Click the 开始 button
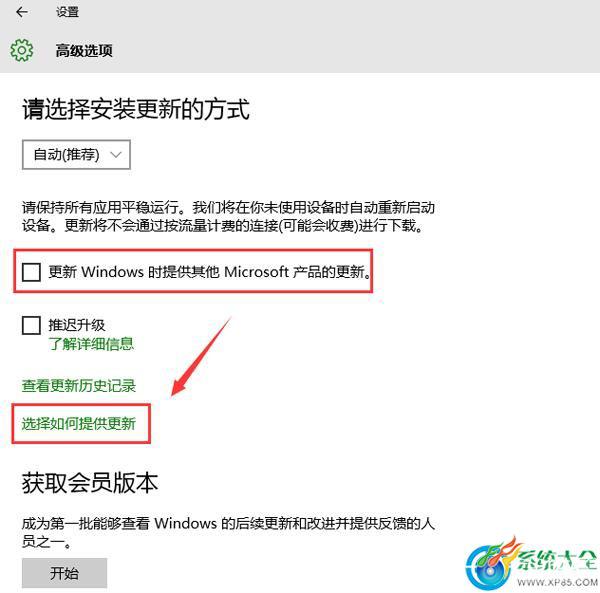 64,573
